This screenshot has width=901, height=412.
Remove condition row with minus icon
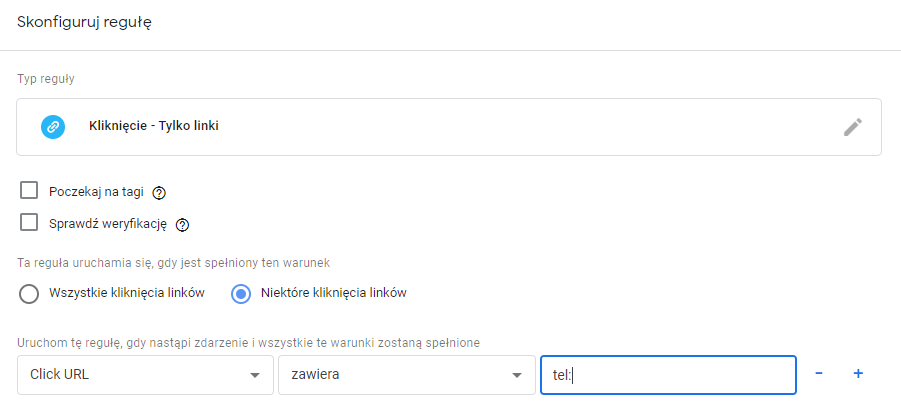819,374
